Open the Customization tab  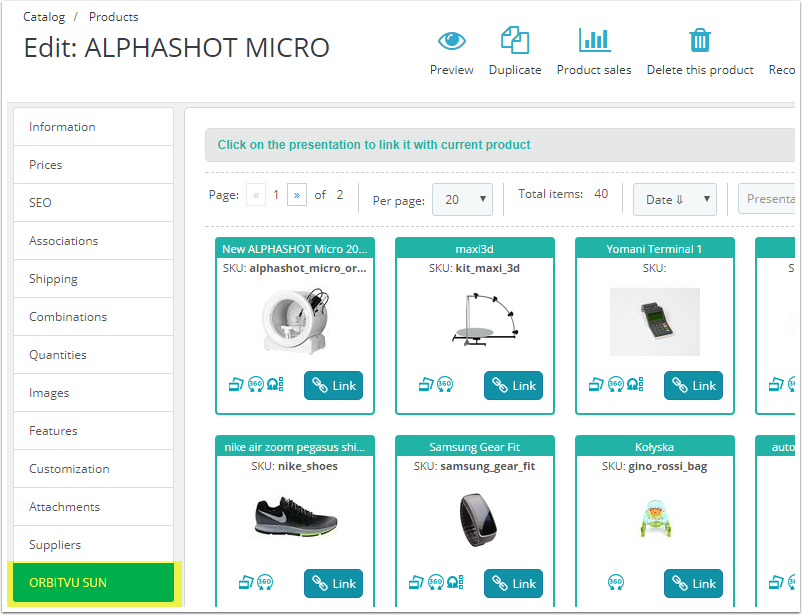coord(94,469)
